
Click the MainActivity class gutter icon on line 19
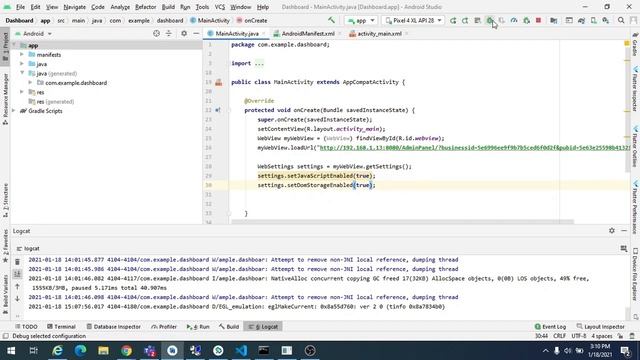point(219,82)
